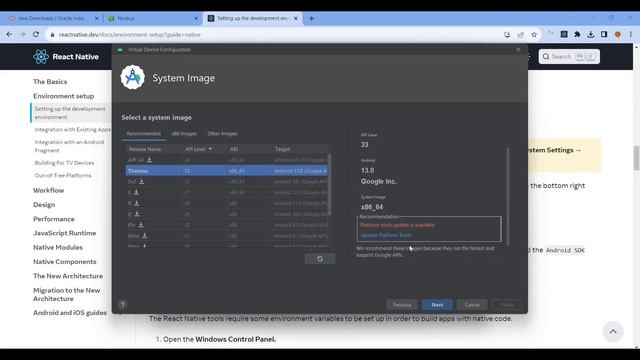Open the browser three-dot menu
The width and height of the screenshot is (640, 360).
[x=631, y=35]
